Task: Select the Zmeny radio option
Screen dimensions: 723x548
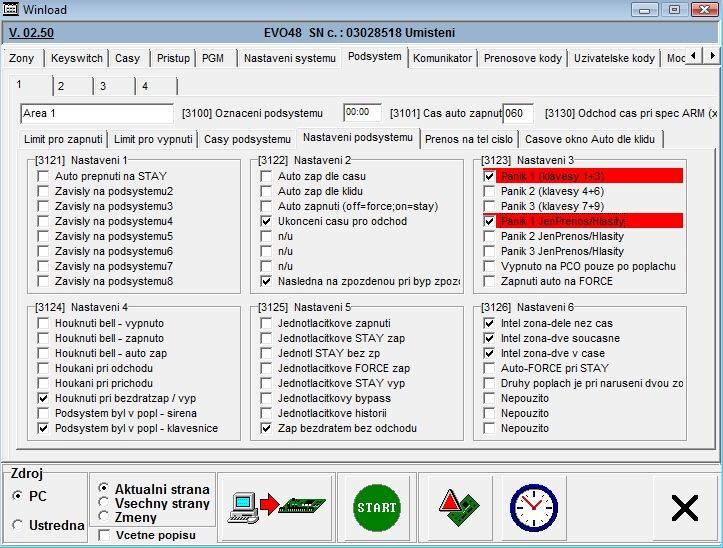Action: 104,516
